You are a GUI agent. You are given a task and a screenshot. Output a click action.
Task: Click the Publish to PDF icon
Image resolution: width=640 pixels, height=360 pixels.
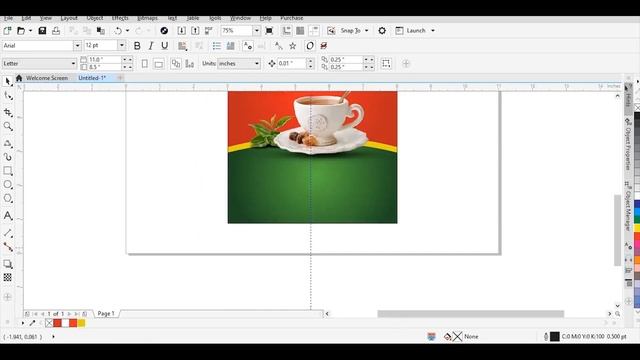tap(209, 31)
